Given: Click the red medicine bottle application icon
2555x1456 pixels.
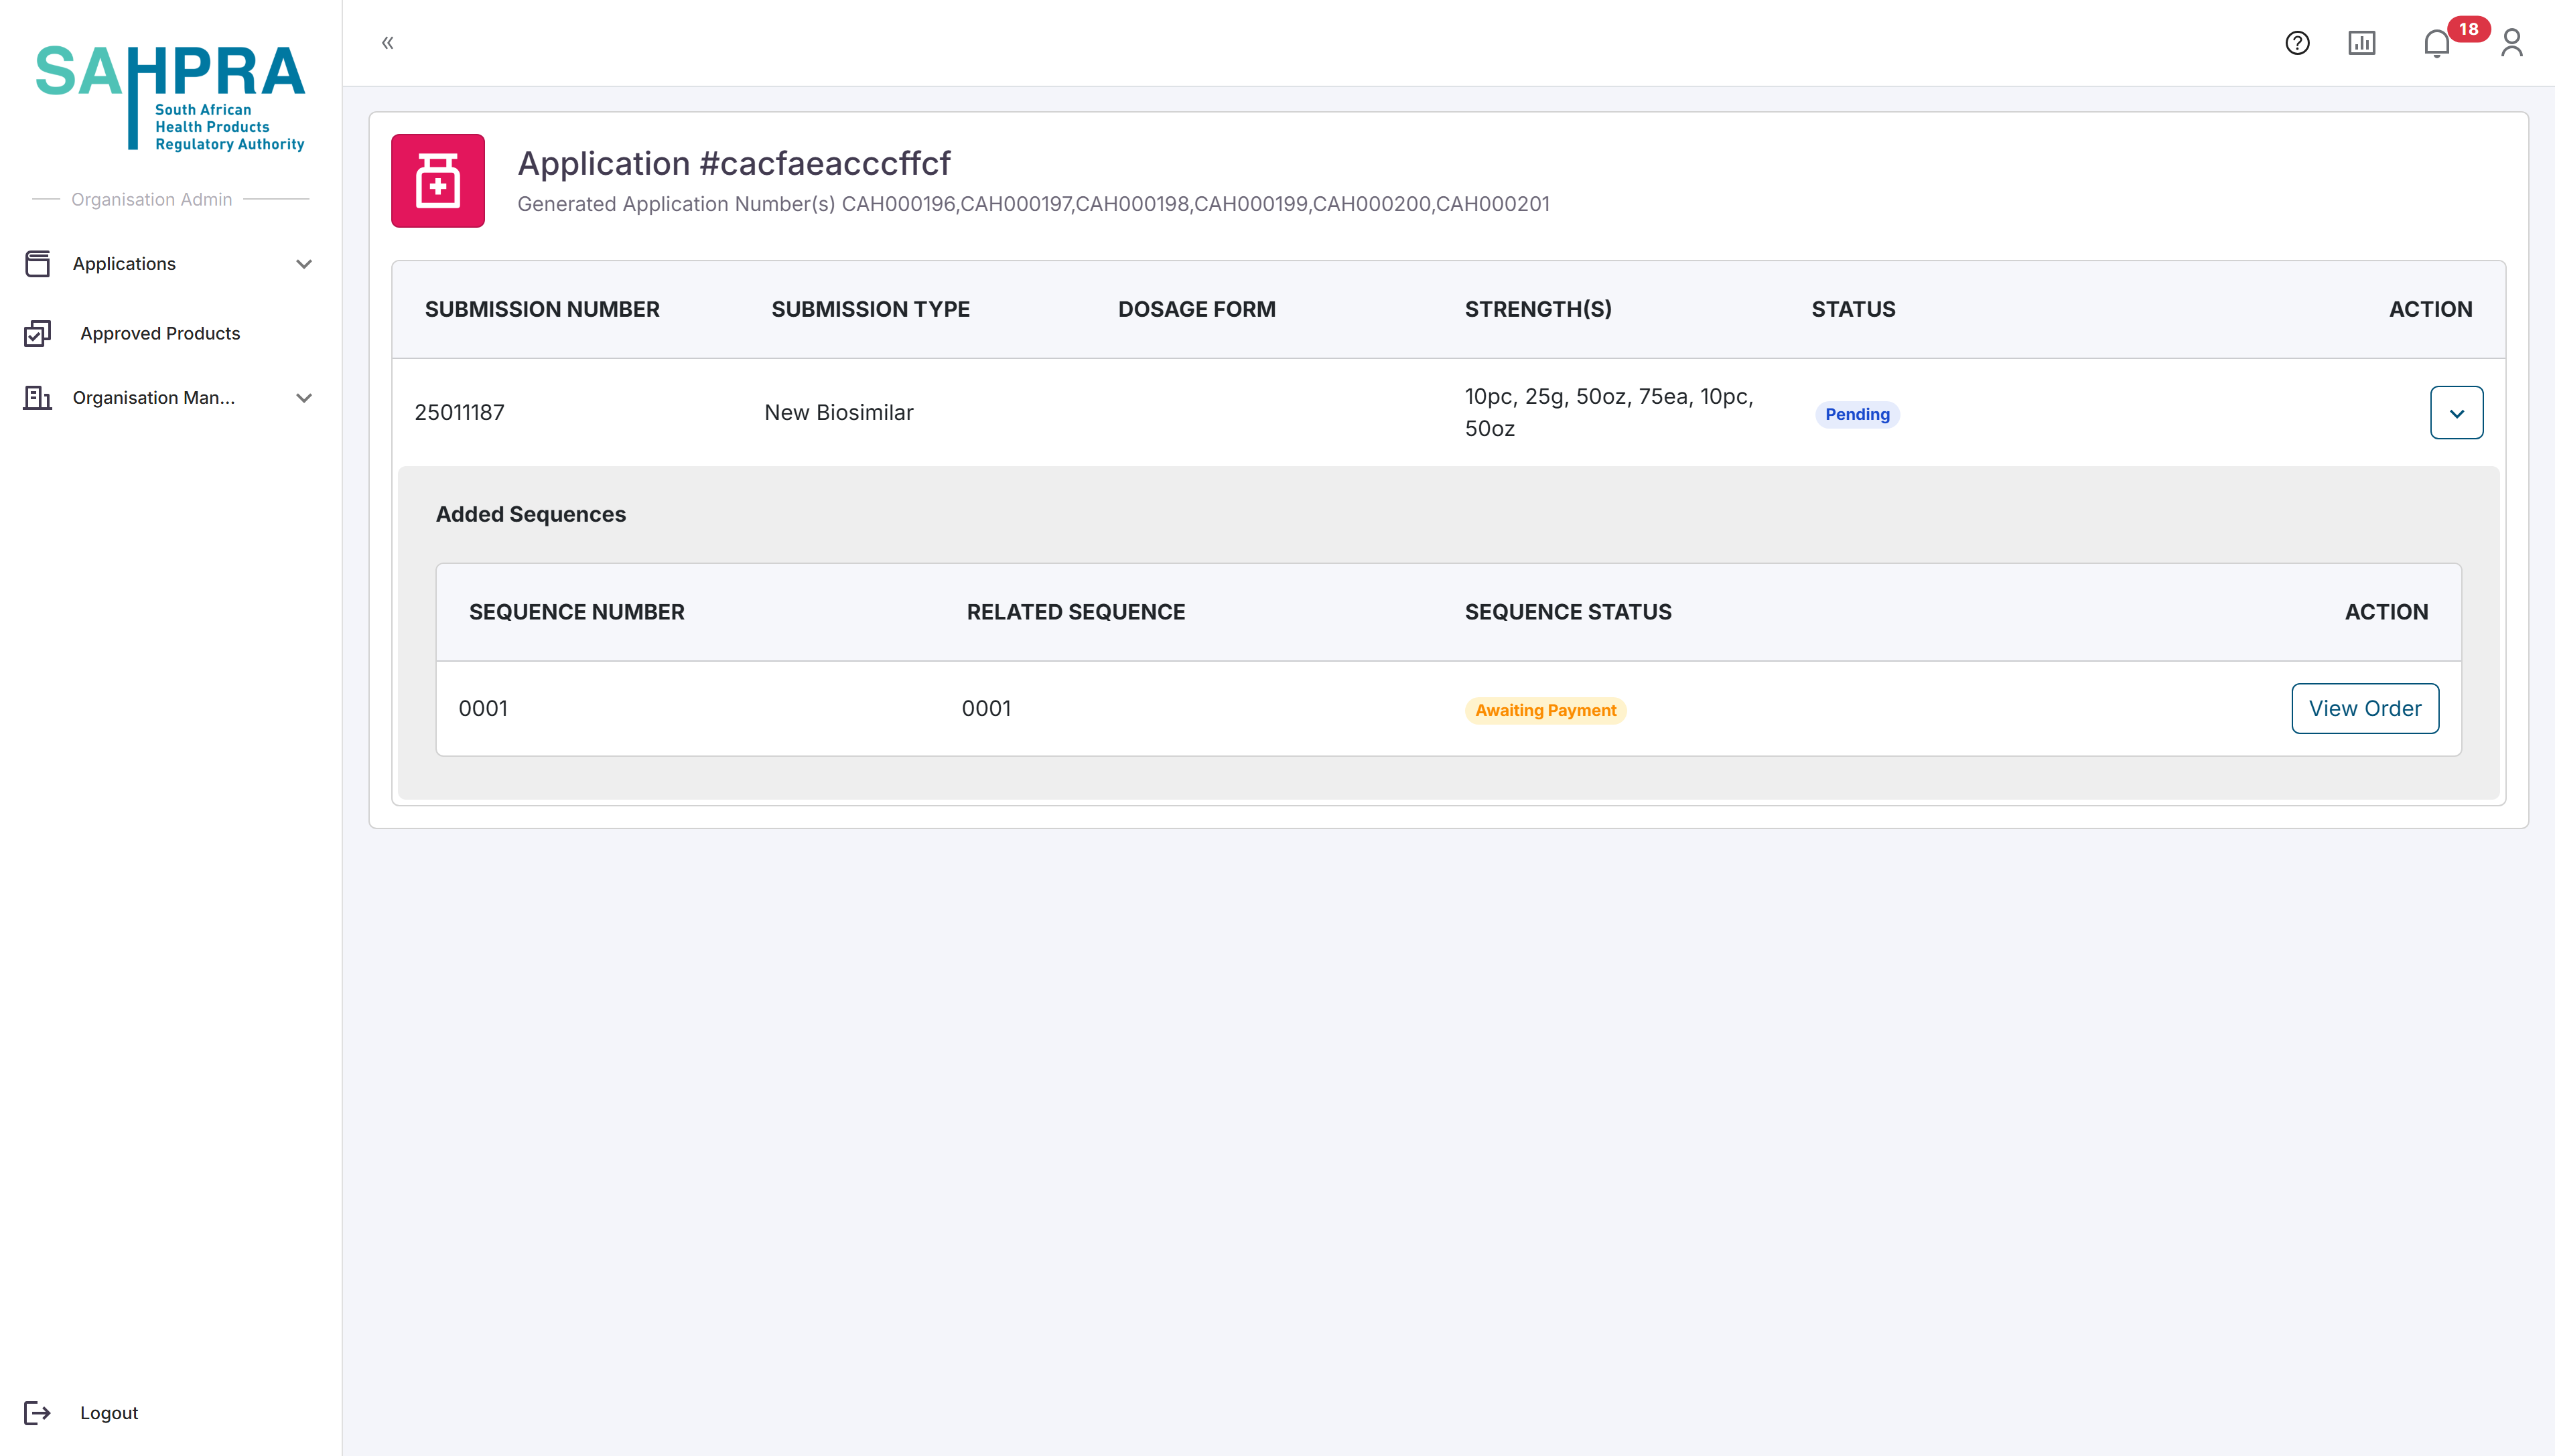Looking at the screenshot, I should (438, 181).
